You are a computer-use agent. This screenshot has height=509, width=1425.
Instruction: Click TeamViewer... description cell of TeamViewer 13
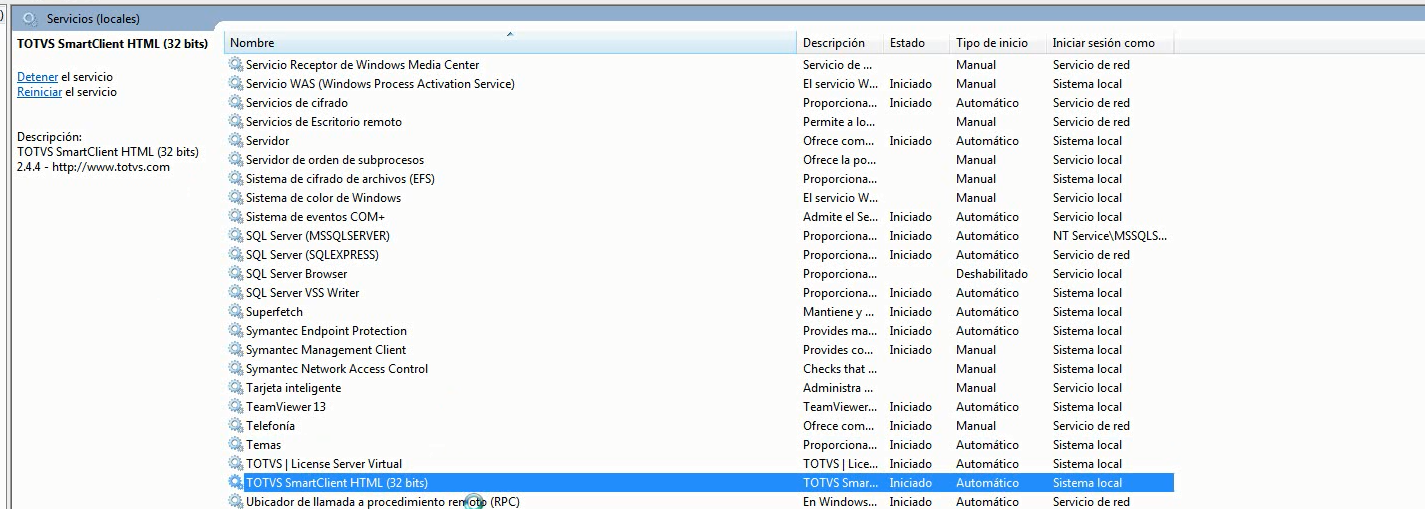tap(840, 407)
